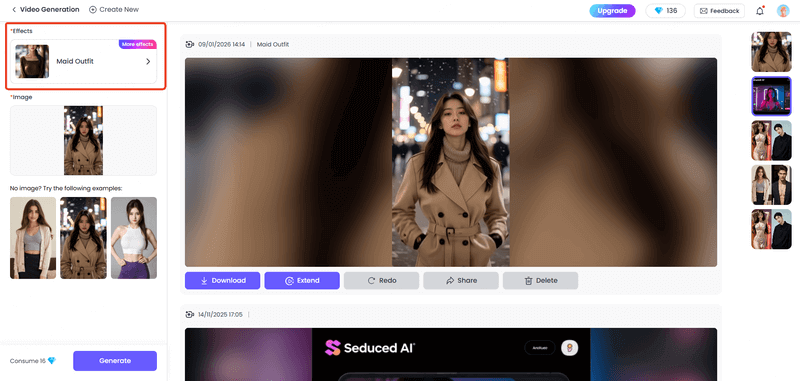Choose example image with white crop top
Screen dimensions: 800x381
(134, 238)
